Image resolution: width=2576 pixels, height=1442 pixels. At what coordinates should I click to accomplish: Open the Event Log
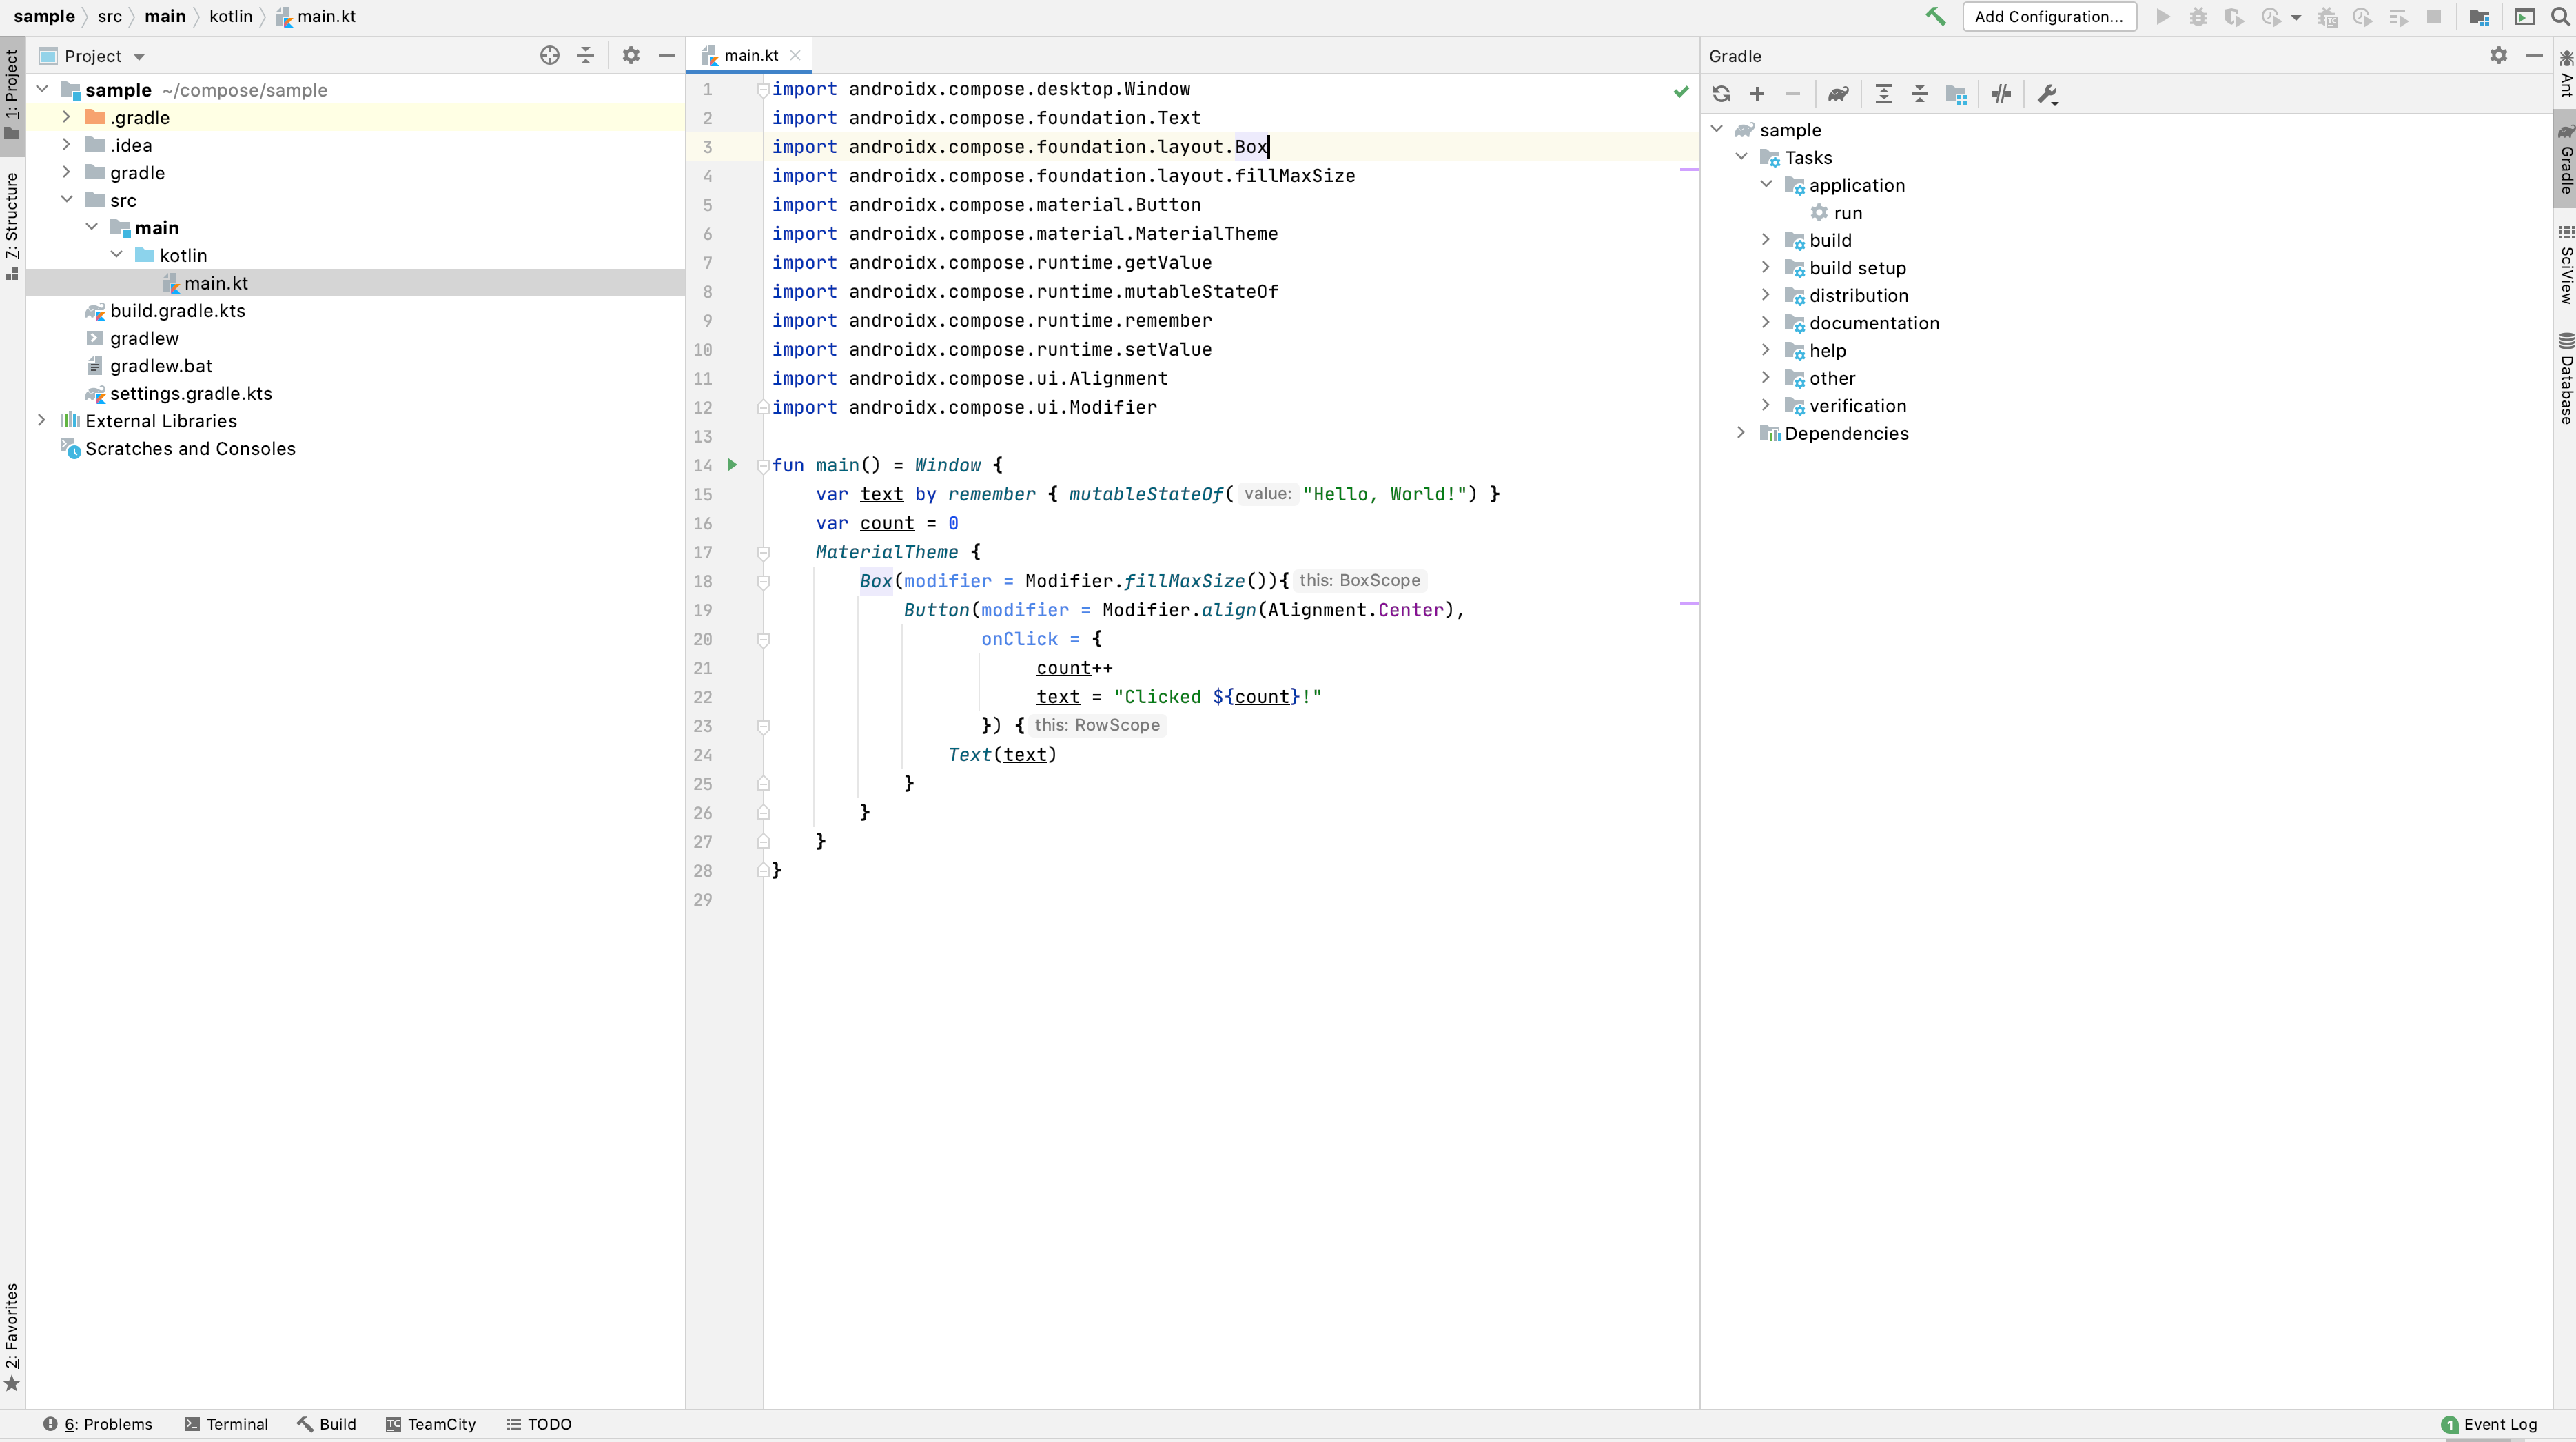[2489, 1424]
